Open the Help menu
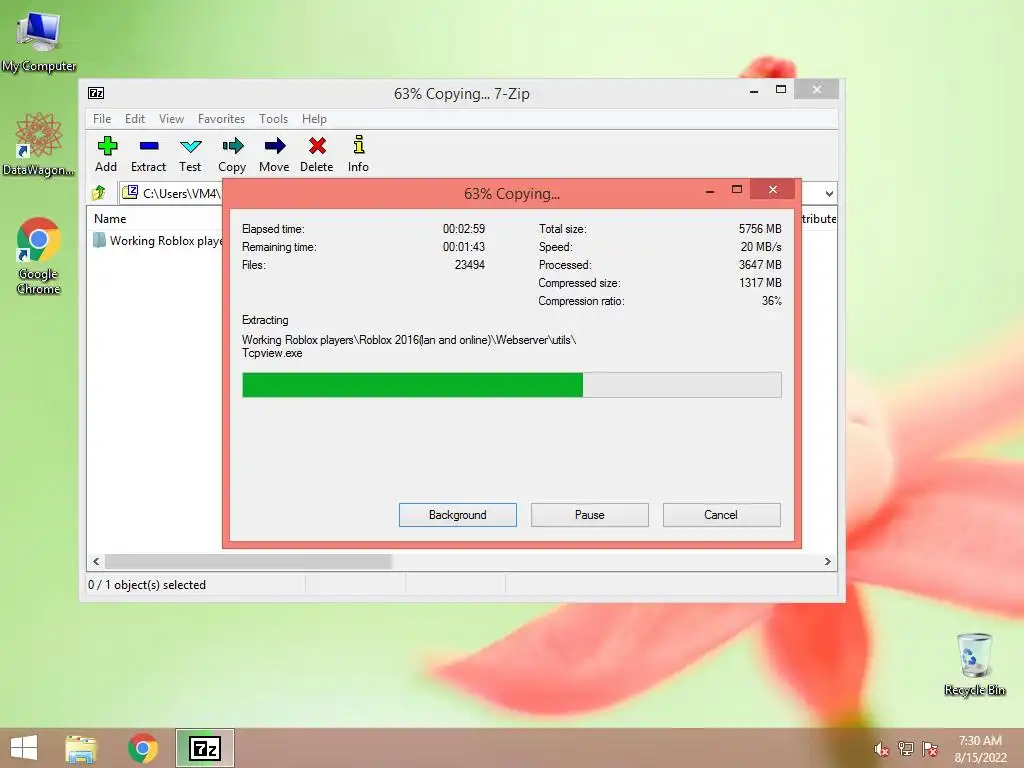Image resolution: width=1024 pixels, height=768 pixels. coord(314,119)
